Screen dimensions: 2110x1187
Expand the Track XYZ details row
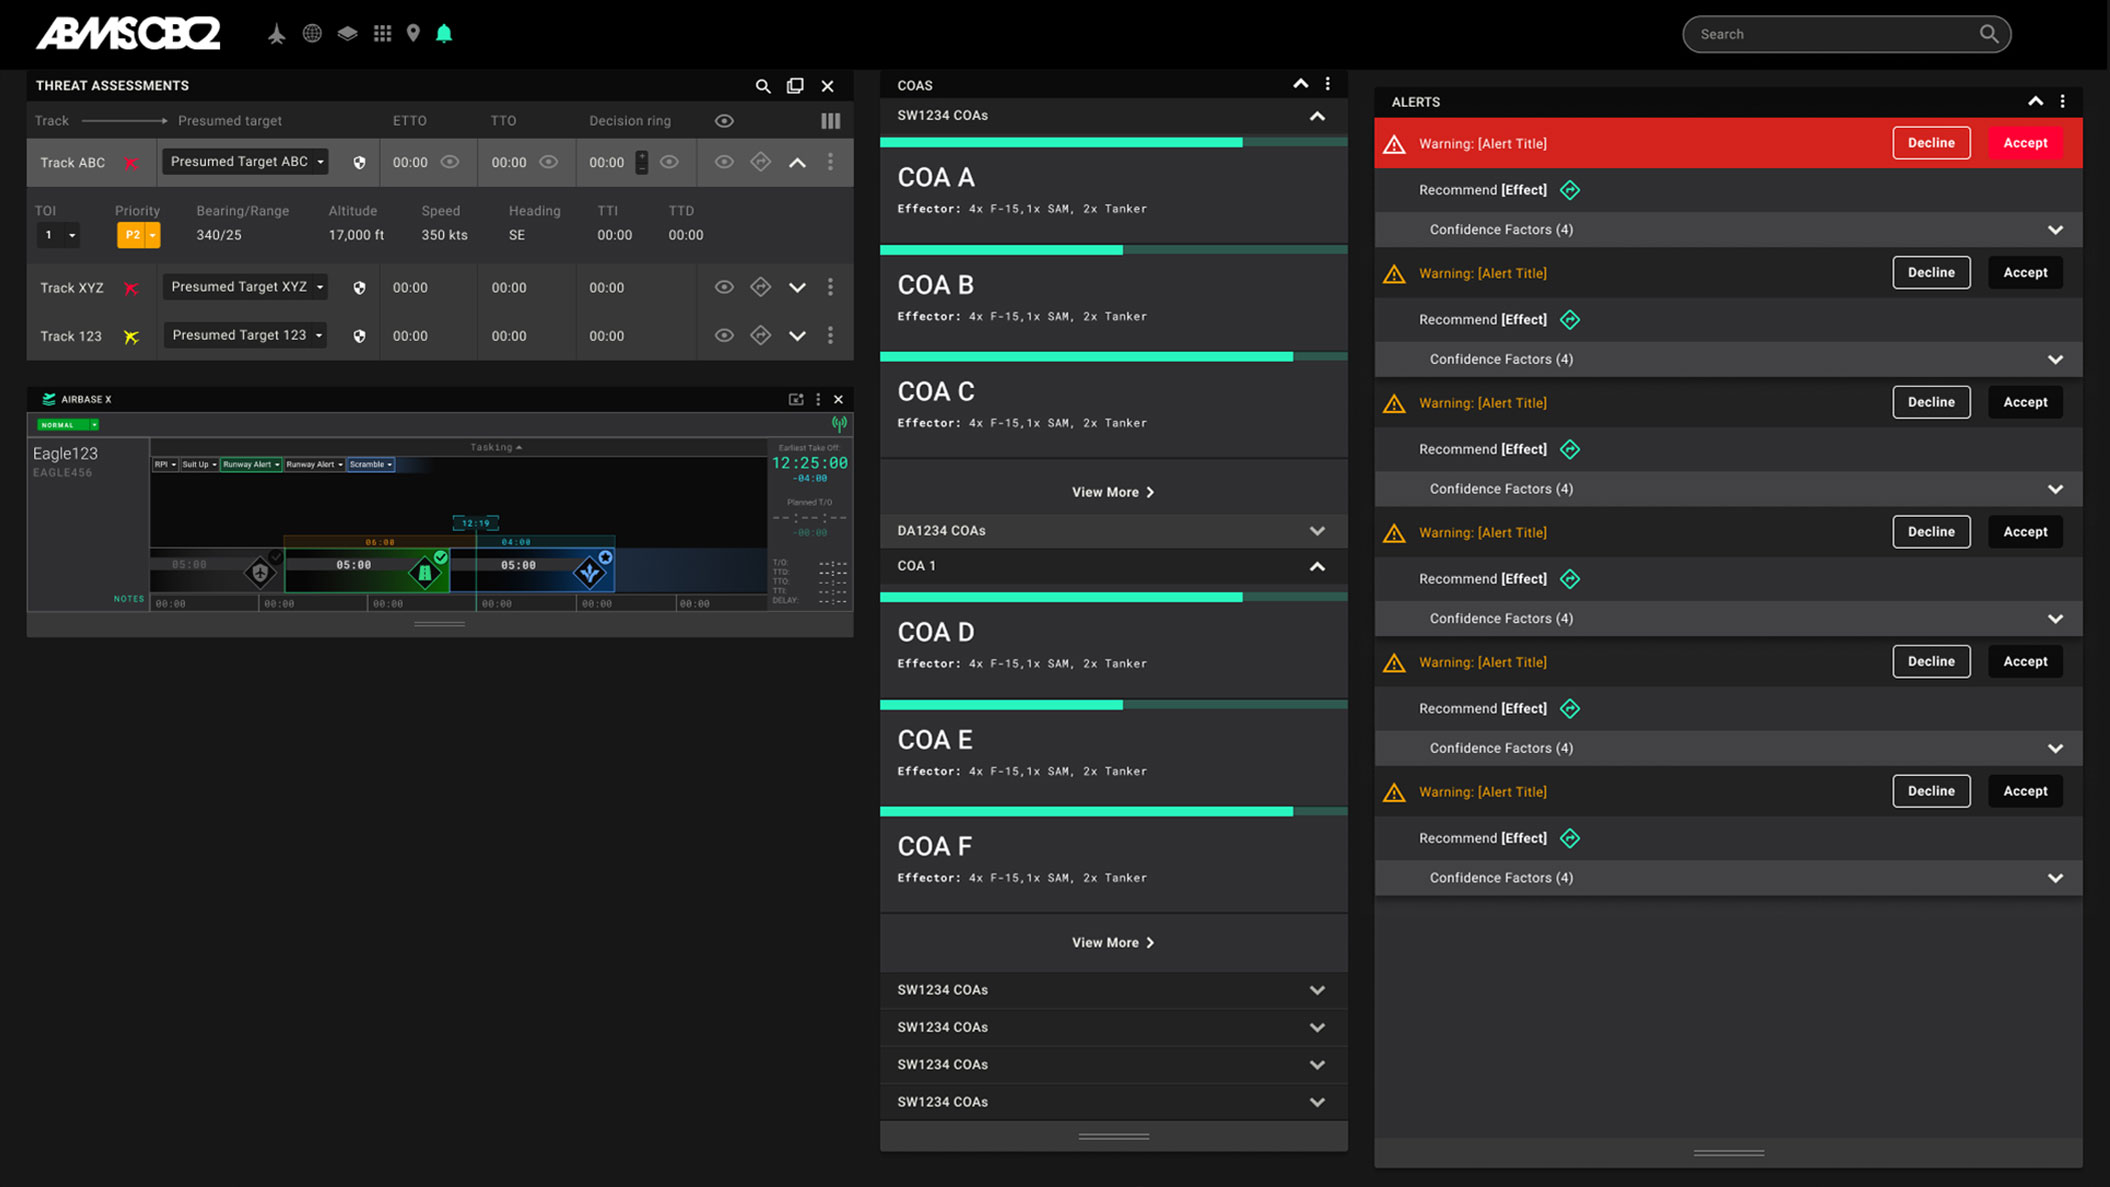[797, 288]
